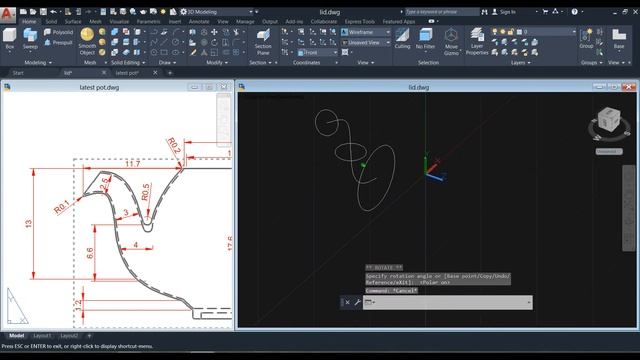Open the Start file tab
The width and height of the screenshot is (640, 360).
18,73
